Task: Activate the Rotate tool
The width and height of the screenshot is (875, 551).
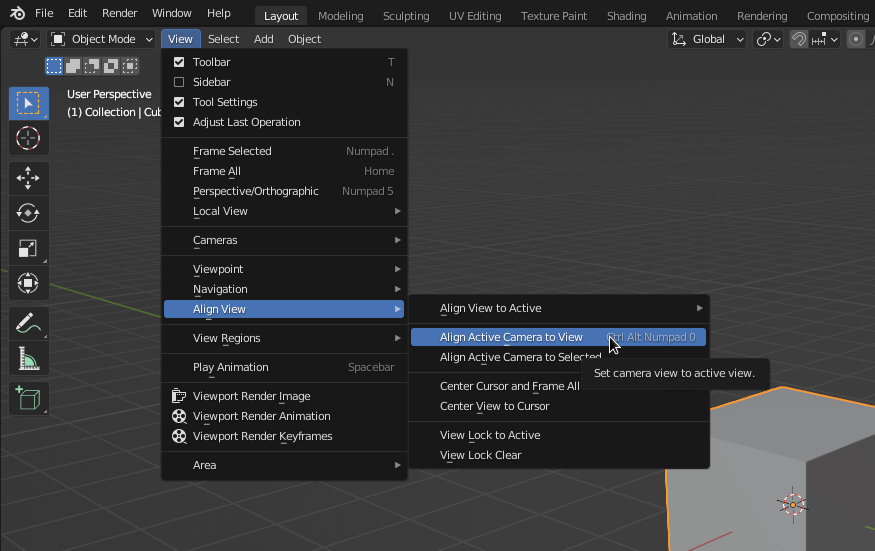Action: pyautogui.click(x=28, y=213)
